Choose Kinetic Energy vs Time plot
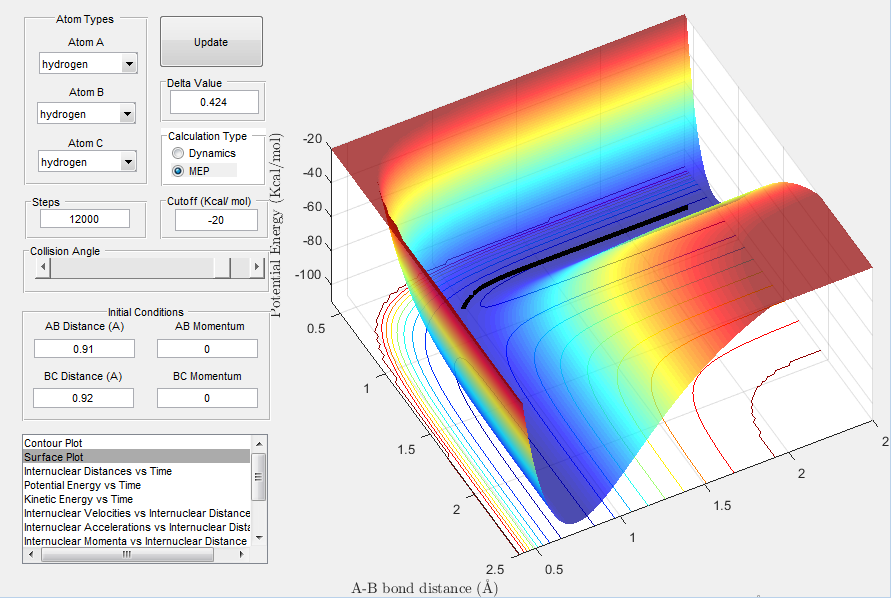Image resolution: width=891 pixels, height=598 pixels. [76, 499]
